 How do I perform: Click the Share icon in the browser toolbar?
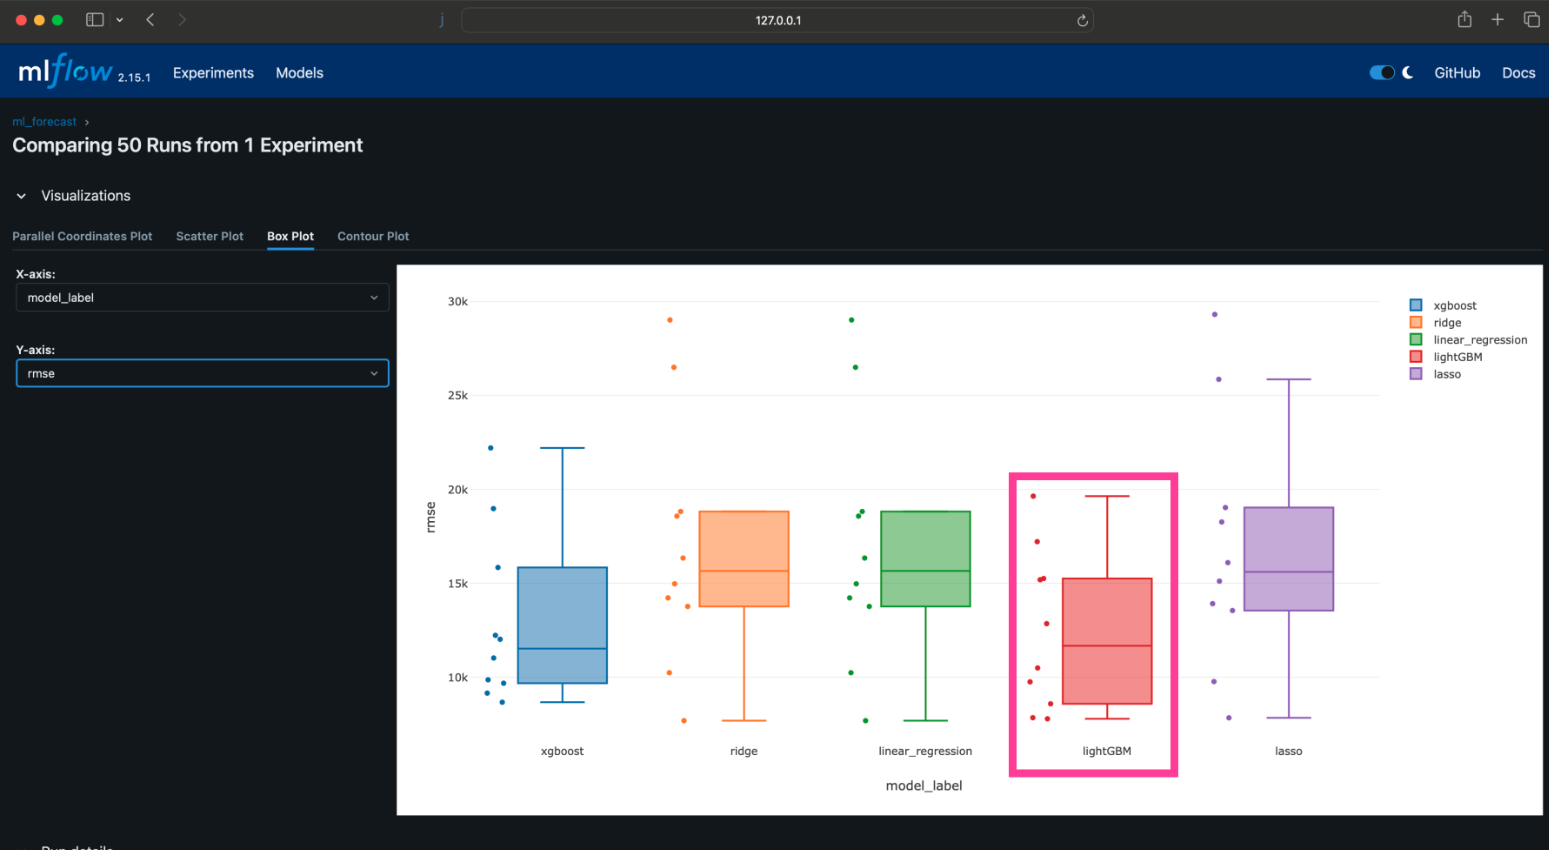(x=1464, y=19)
